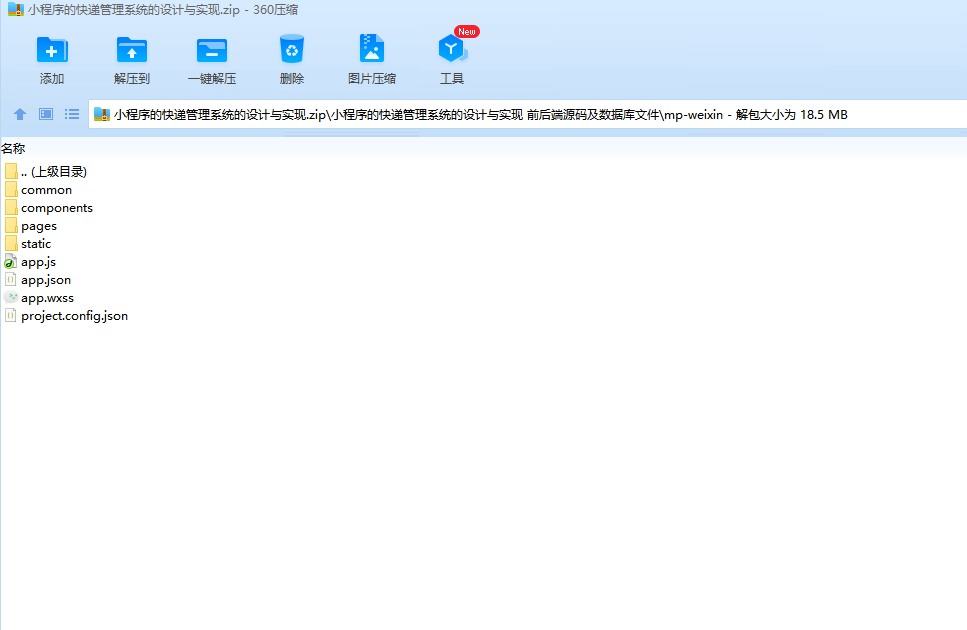The height and width of the screenshot is (630, 967).
Task: Open the 工具 (Tools) icon with New badge
Action: (x=452, y=49)
